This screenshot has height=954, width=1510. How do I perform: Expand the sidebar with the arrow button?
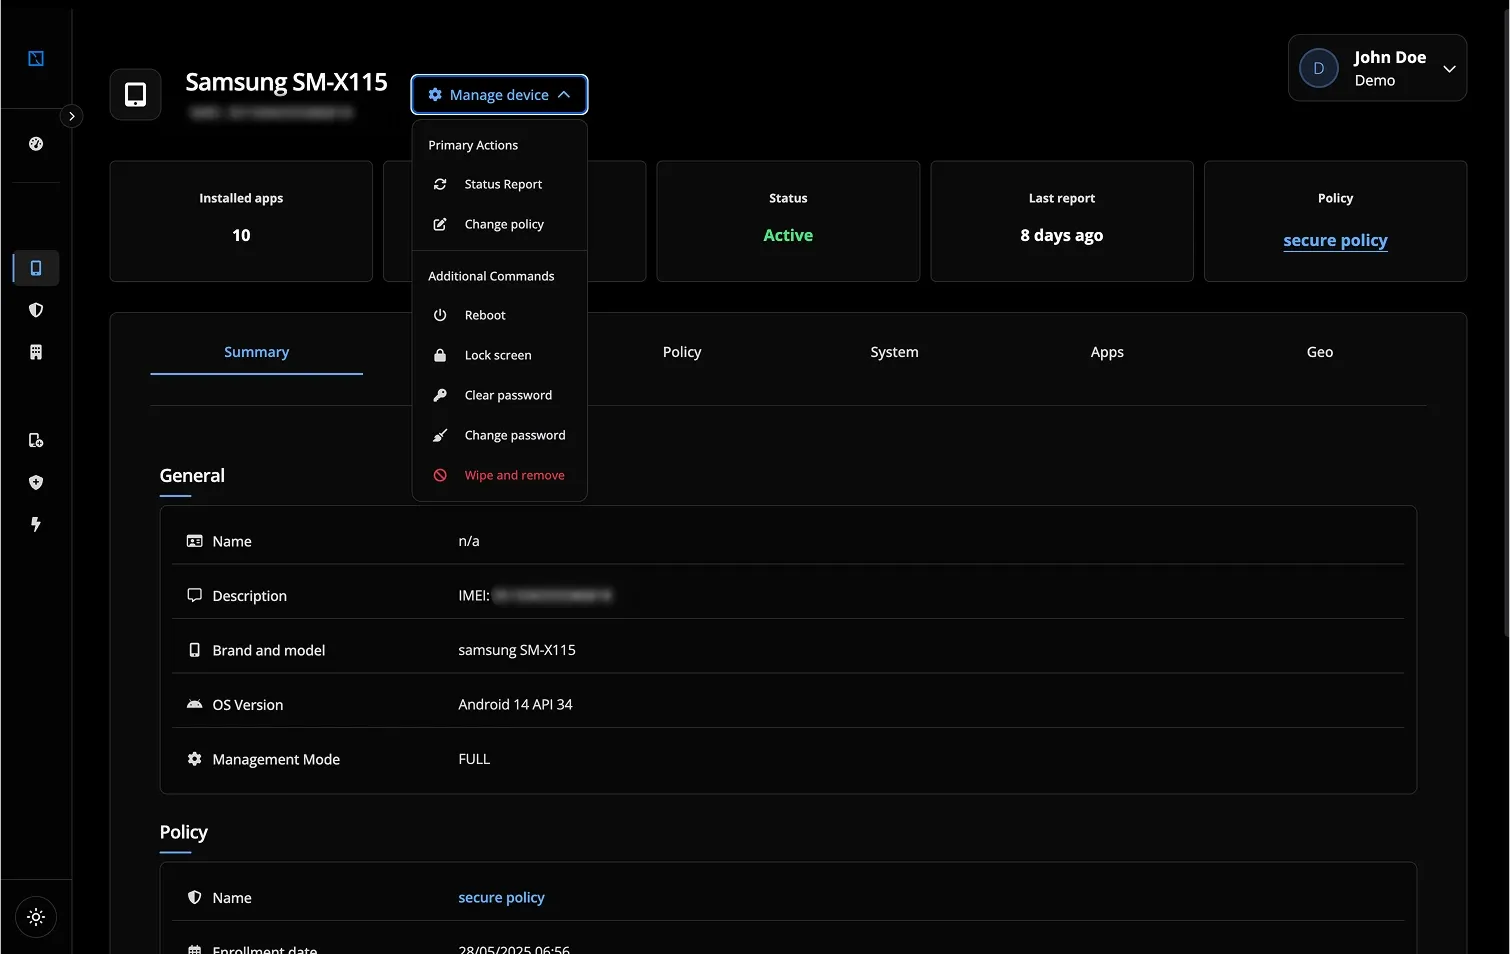pos(71,116)
